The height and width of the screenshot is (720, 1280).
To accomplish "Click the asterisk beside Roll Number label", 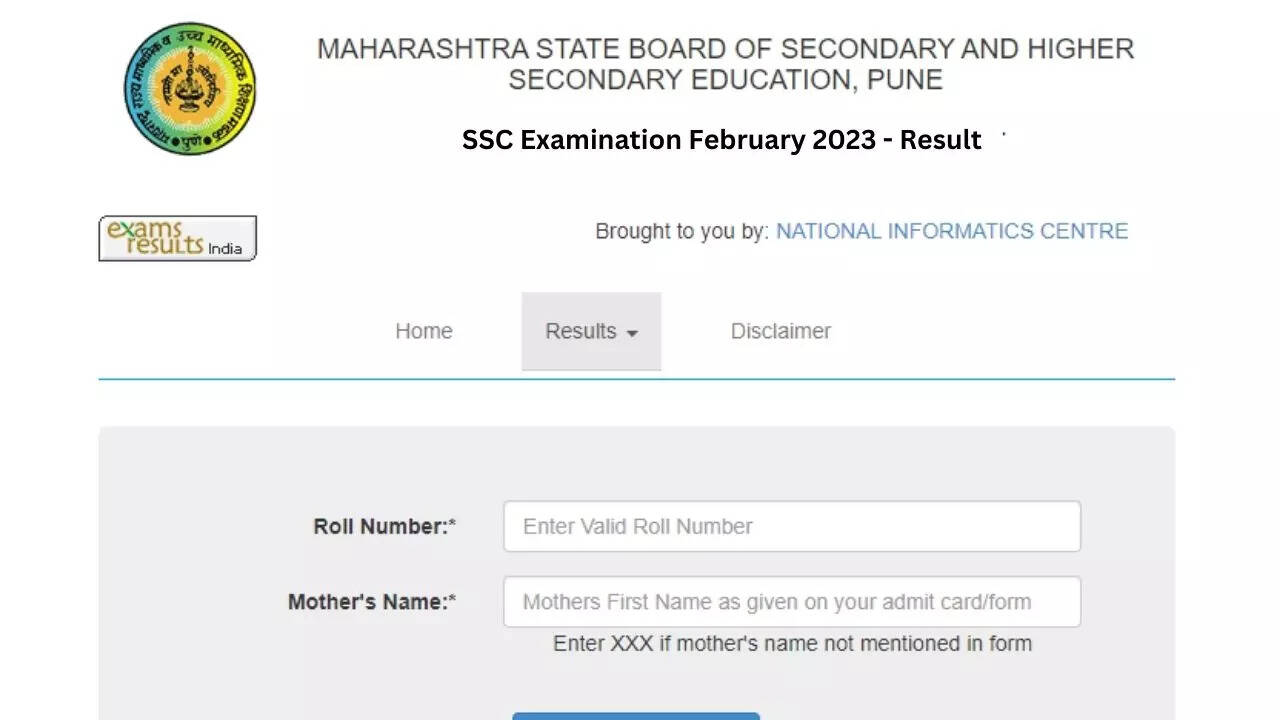I will [x=453, y=524].
